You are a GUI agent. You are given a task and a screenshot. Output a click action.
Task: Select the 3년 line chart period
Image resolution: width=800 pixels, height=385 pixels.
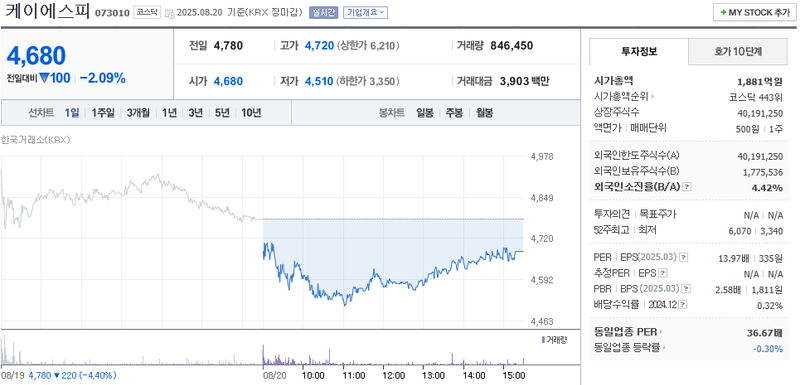coord(195,113)
